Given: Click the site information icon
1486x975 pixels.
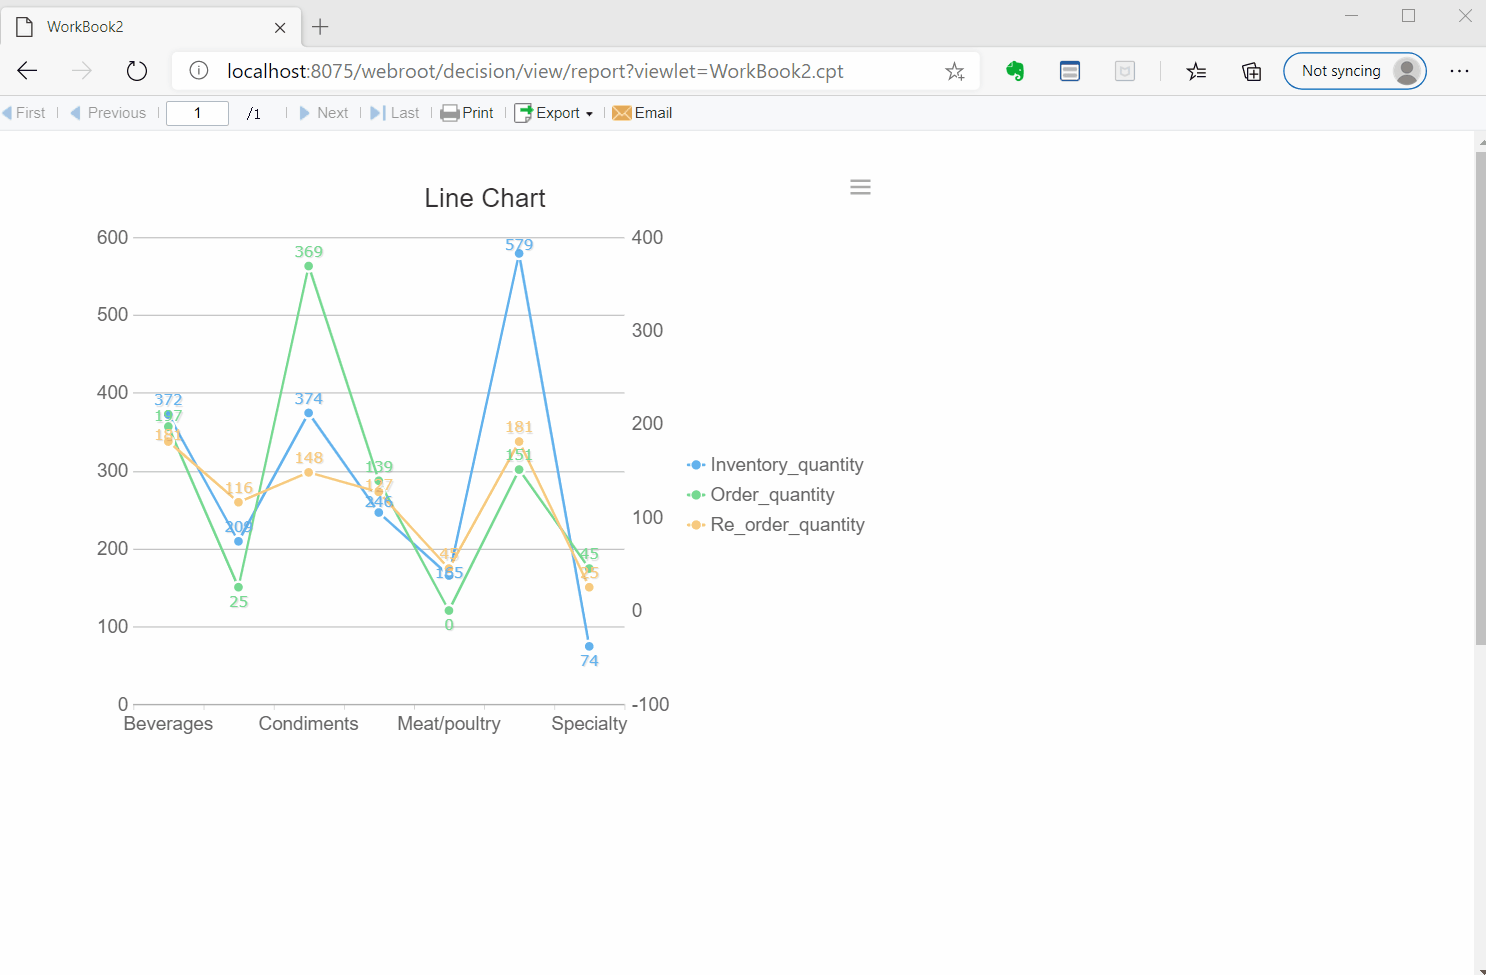Looking at the screenshot, I should (x=199, y=71).
